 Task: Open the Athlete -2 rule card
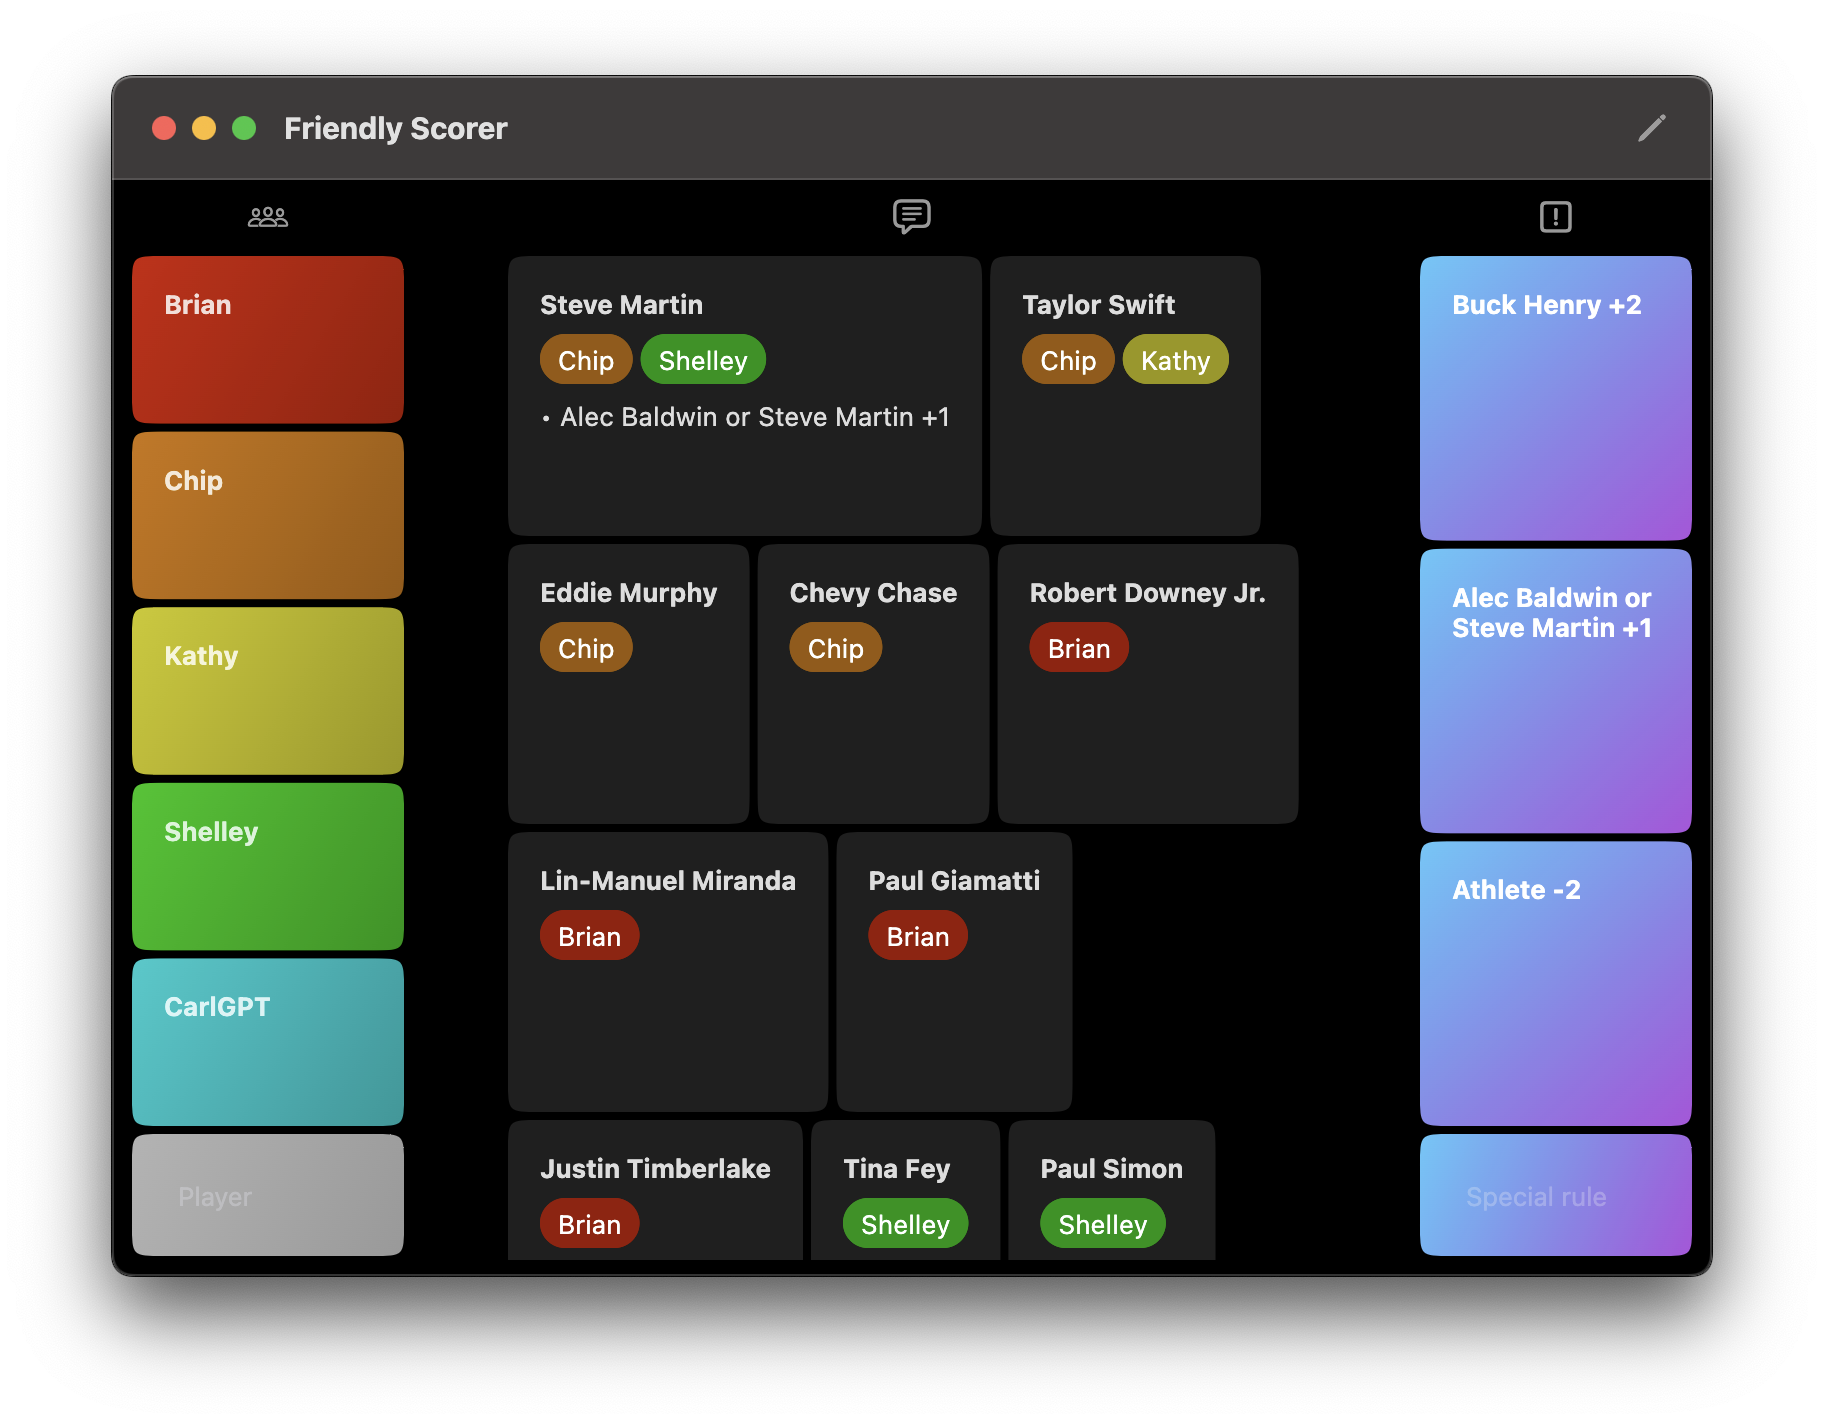[x=1556, y=983]
